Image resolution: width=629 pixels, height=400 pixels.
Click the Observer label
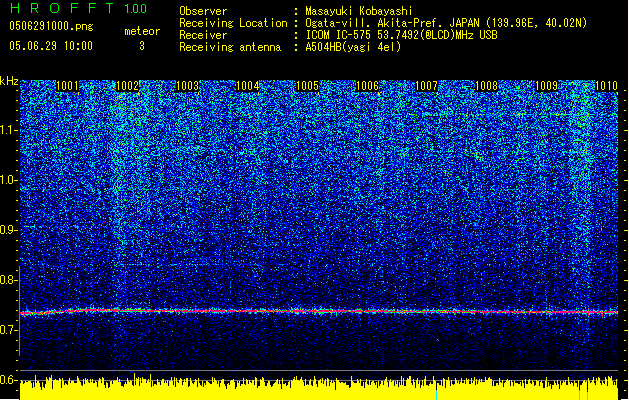click(203, 11)
